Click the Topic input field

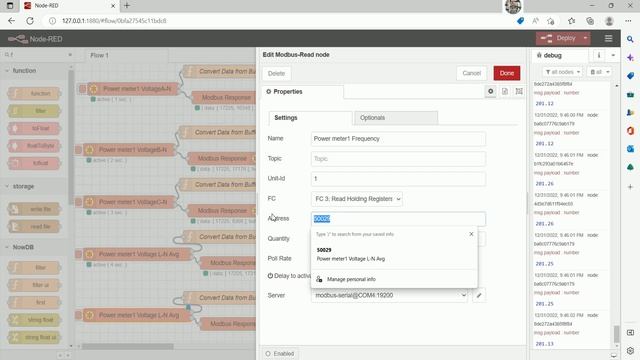click(x=398, y=159)
